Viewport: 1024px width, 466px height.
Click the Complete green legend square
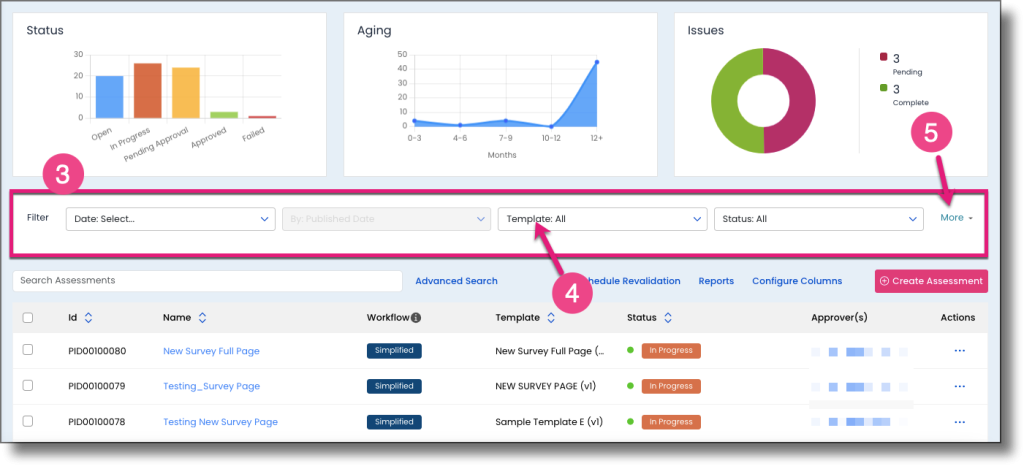pyautogui.click(x=884, y=88)
